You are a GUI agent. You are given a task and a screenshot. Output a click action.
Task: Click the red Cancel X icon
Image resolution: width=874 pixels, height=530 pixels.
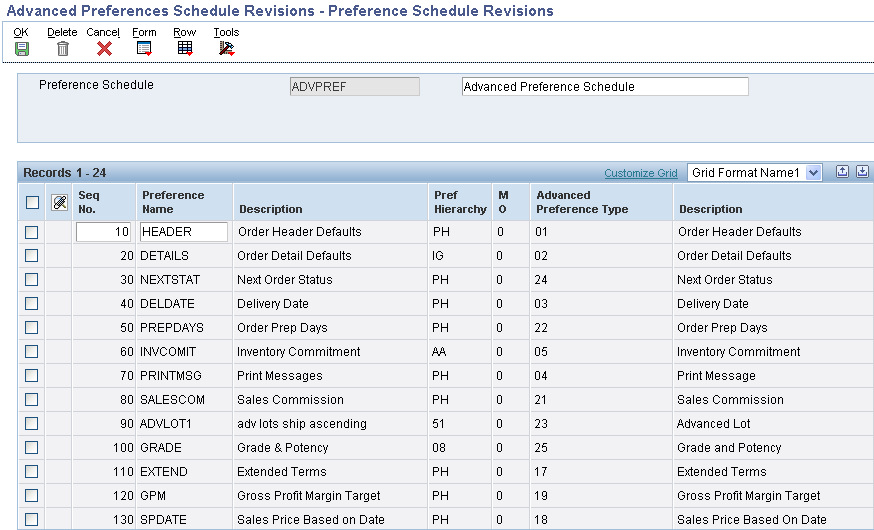104,49
